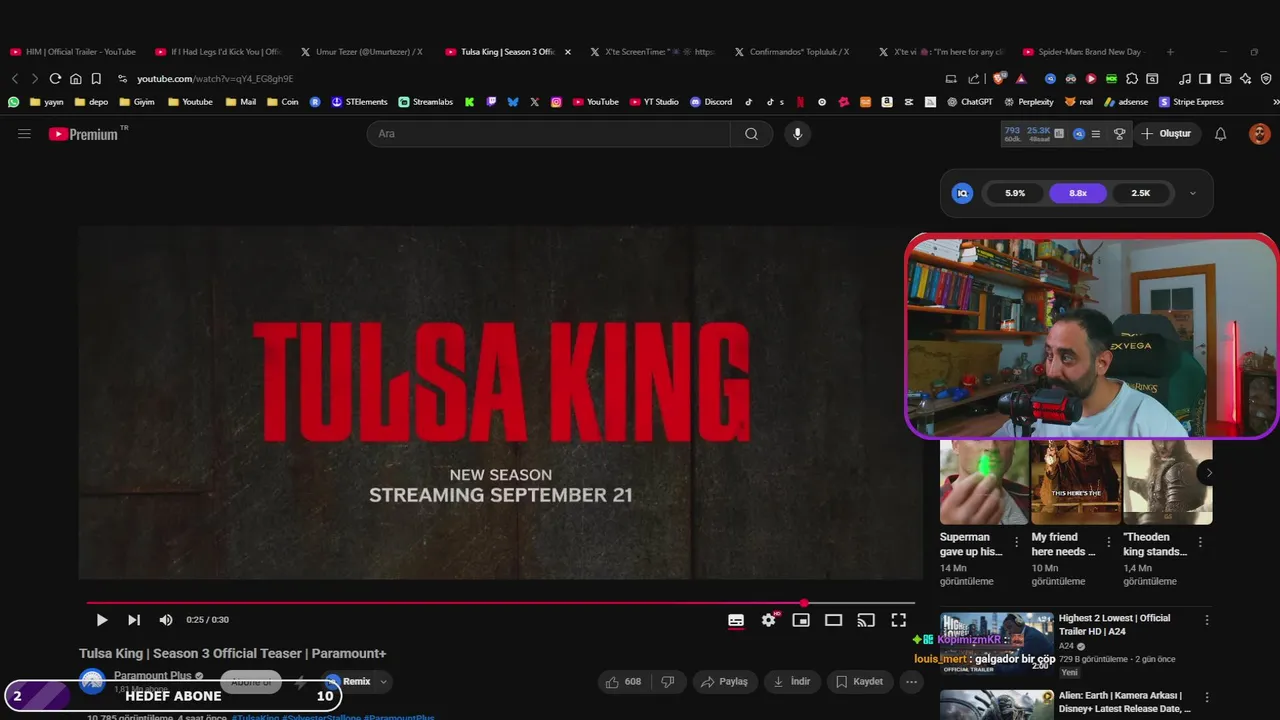Screen dimensions: 1280x720
Task: Enable miniplayer mode
Action: (801, 620)
